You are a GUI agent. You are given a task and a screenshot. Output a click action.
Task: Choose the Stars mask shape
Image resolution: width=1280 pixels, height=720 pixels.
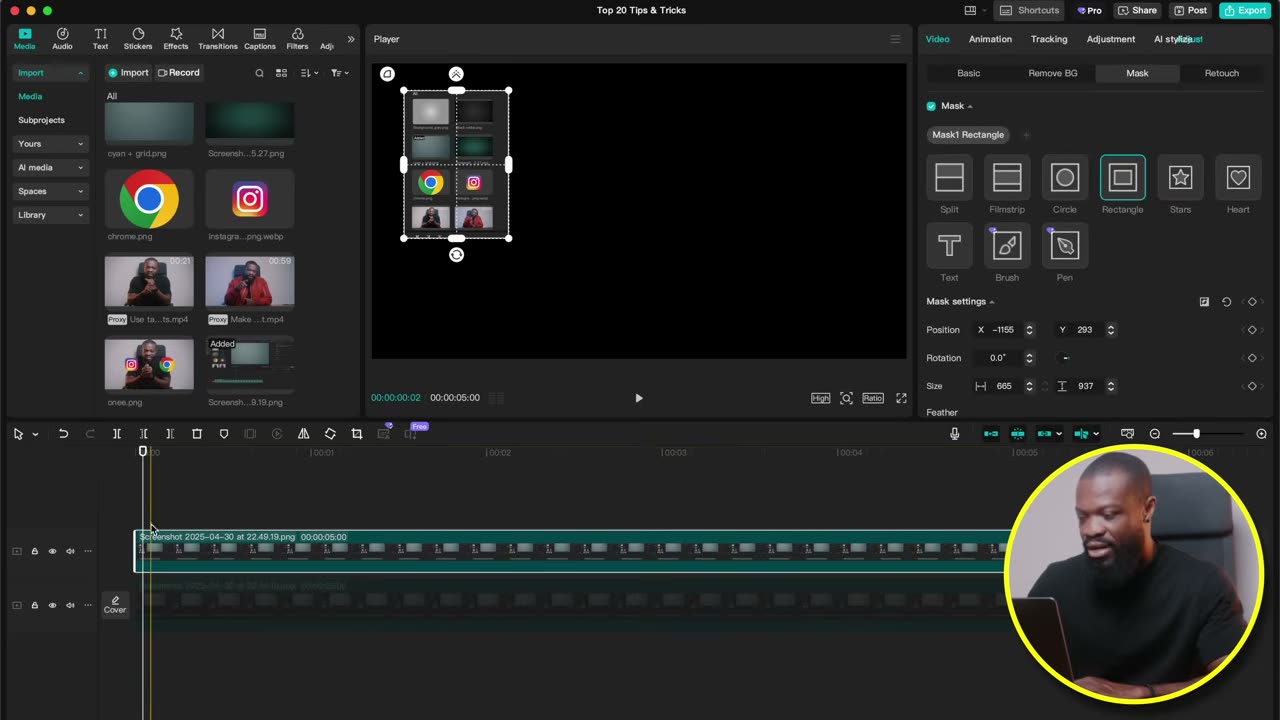[1180, 178]
